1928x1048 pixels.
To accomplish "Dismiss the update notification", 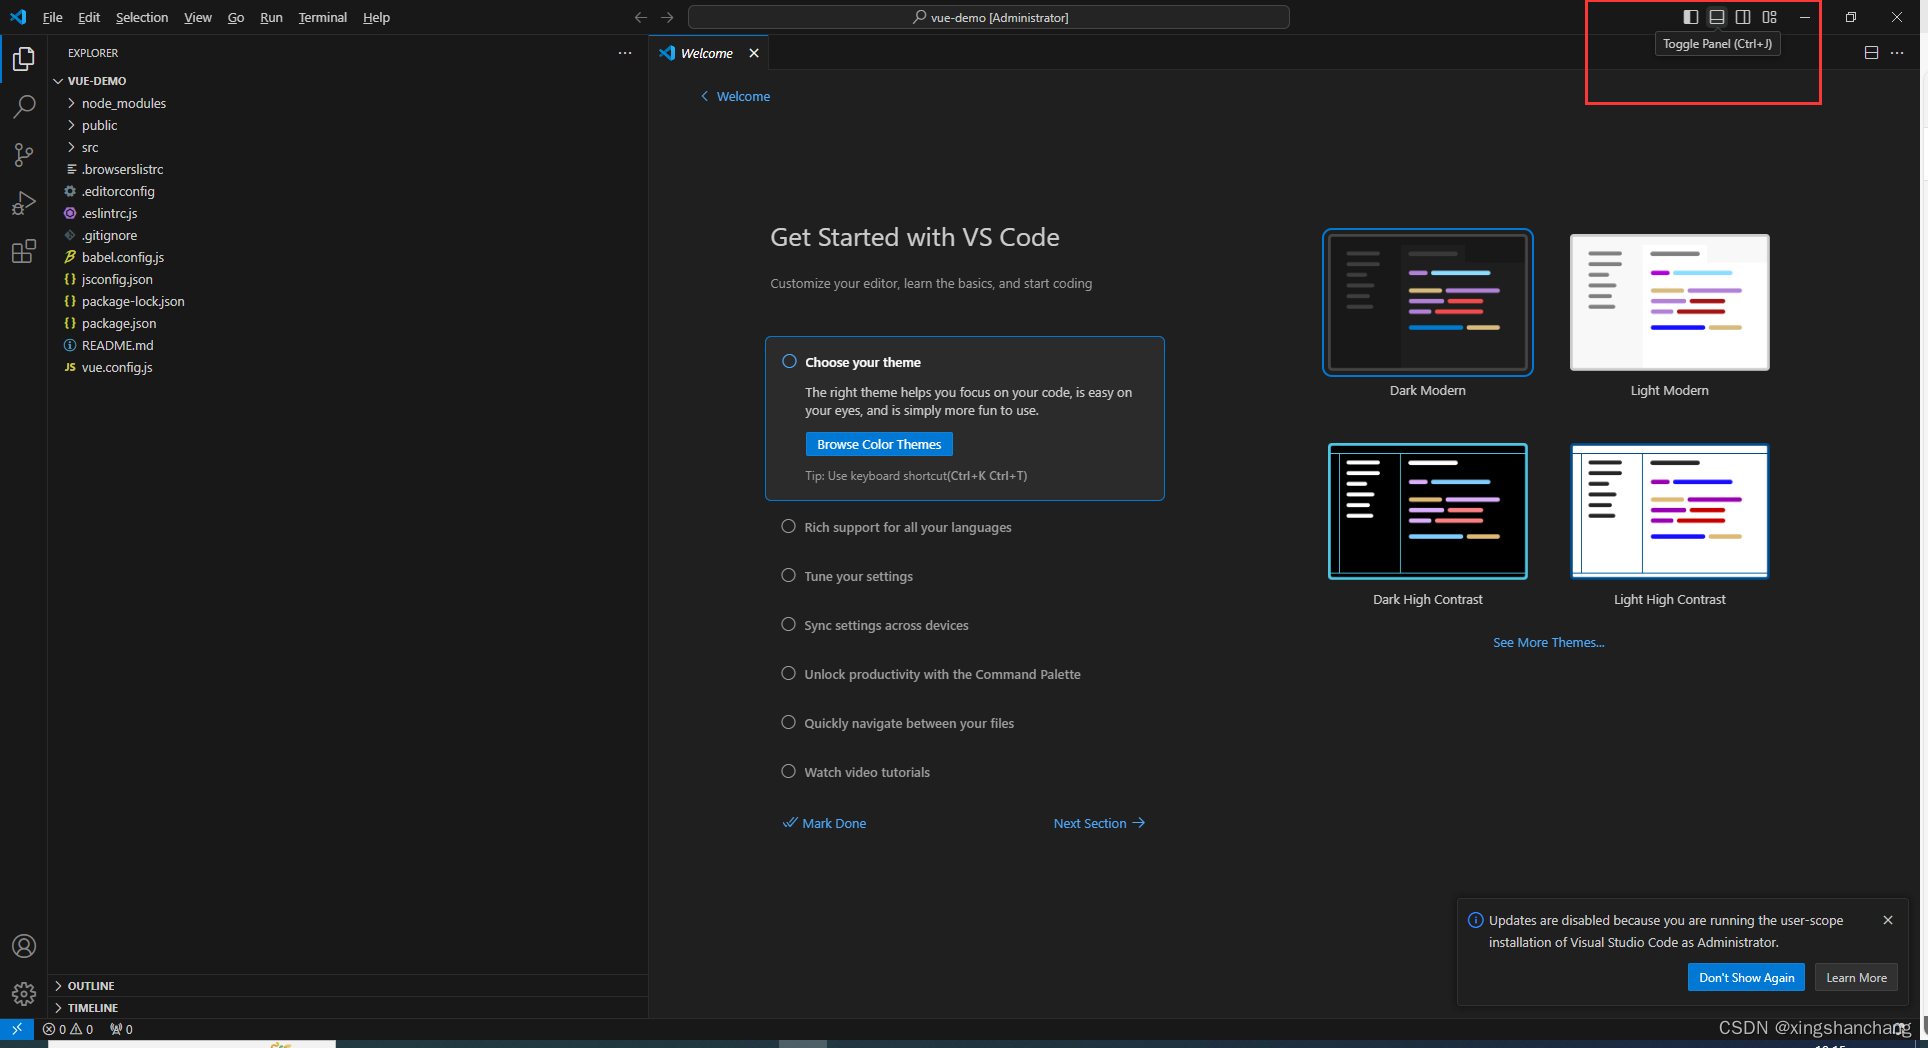I will [1888, 920].
